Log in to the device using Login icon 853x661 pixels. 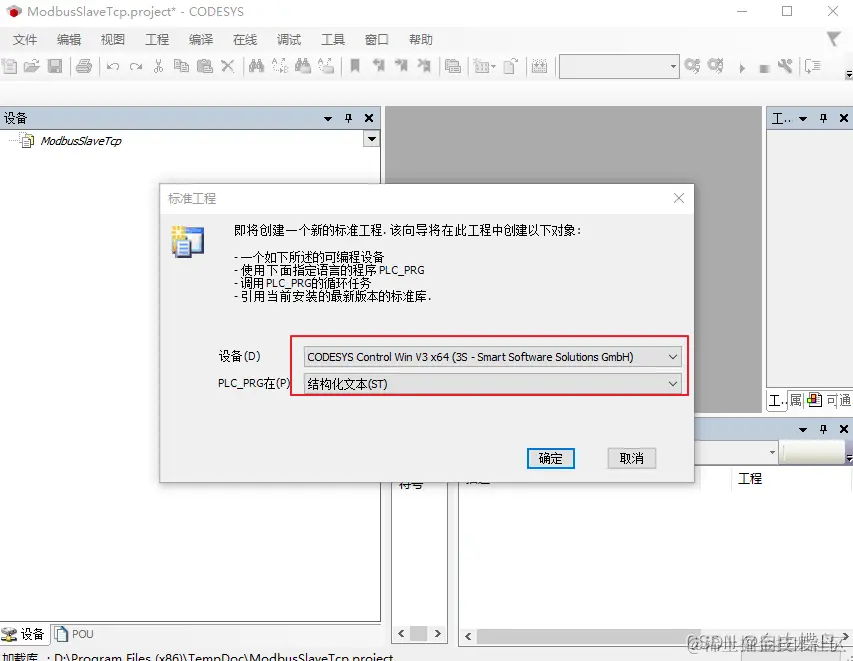tap(690, 67)
